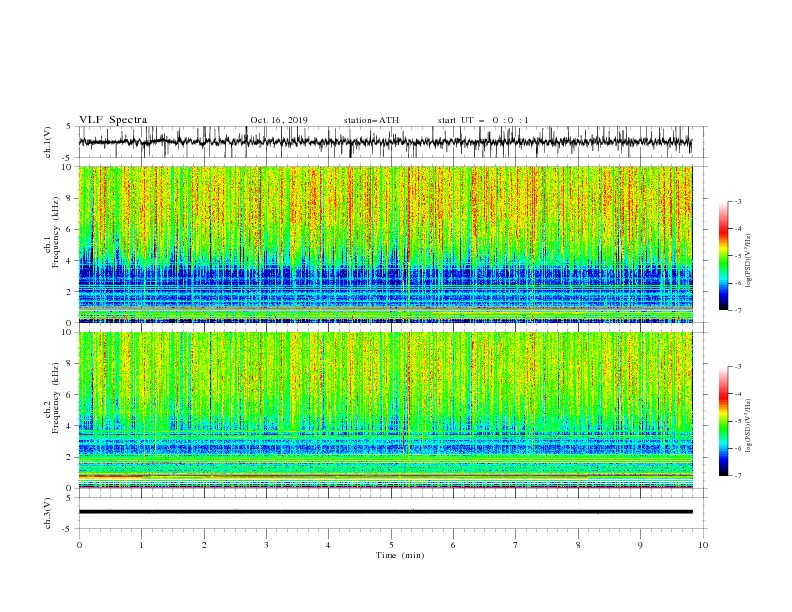Click the '2' kHz tick on ch.1 axis
792x612 pixels.
70,292
